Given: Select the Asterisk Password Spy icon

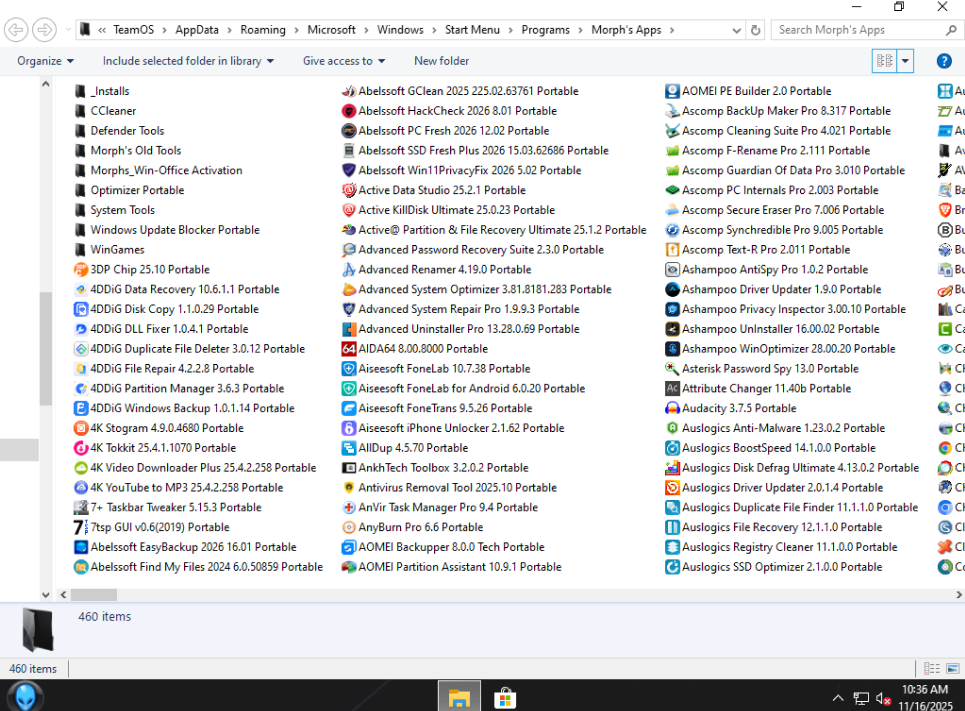Looking at the screenshot, I should [x=672, y=369].
